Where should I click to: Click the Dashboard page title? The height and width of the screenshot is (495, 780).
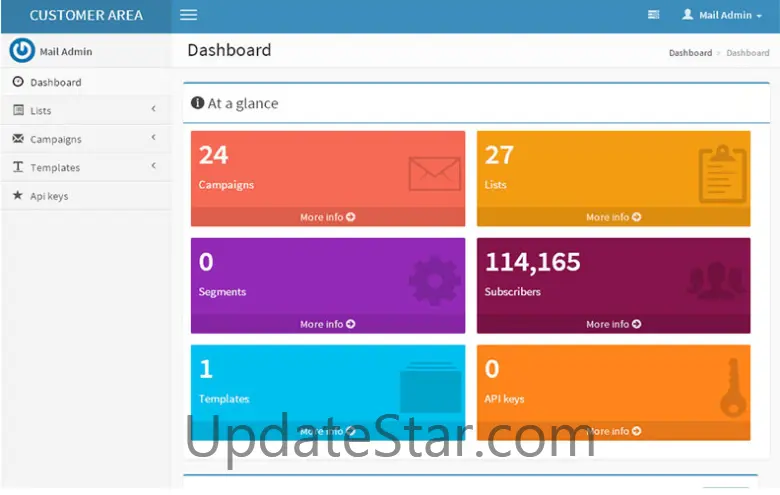[x=229, y=50]
